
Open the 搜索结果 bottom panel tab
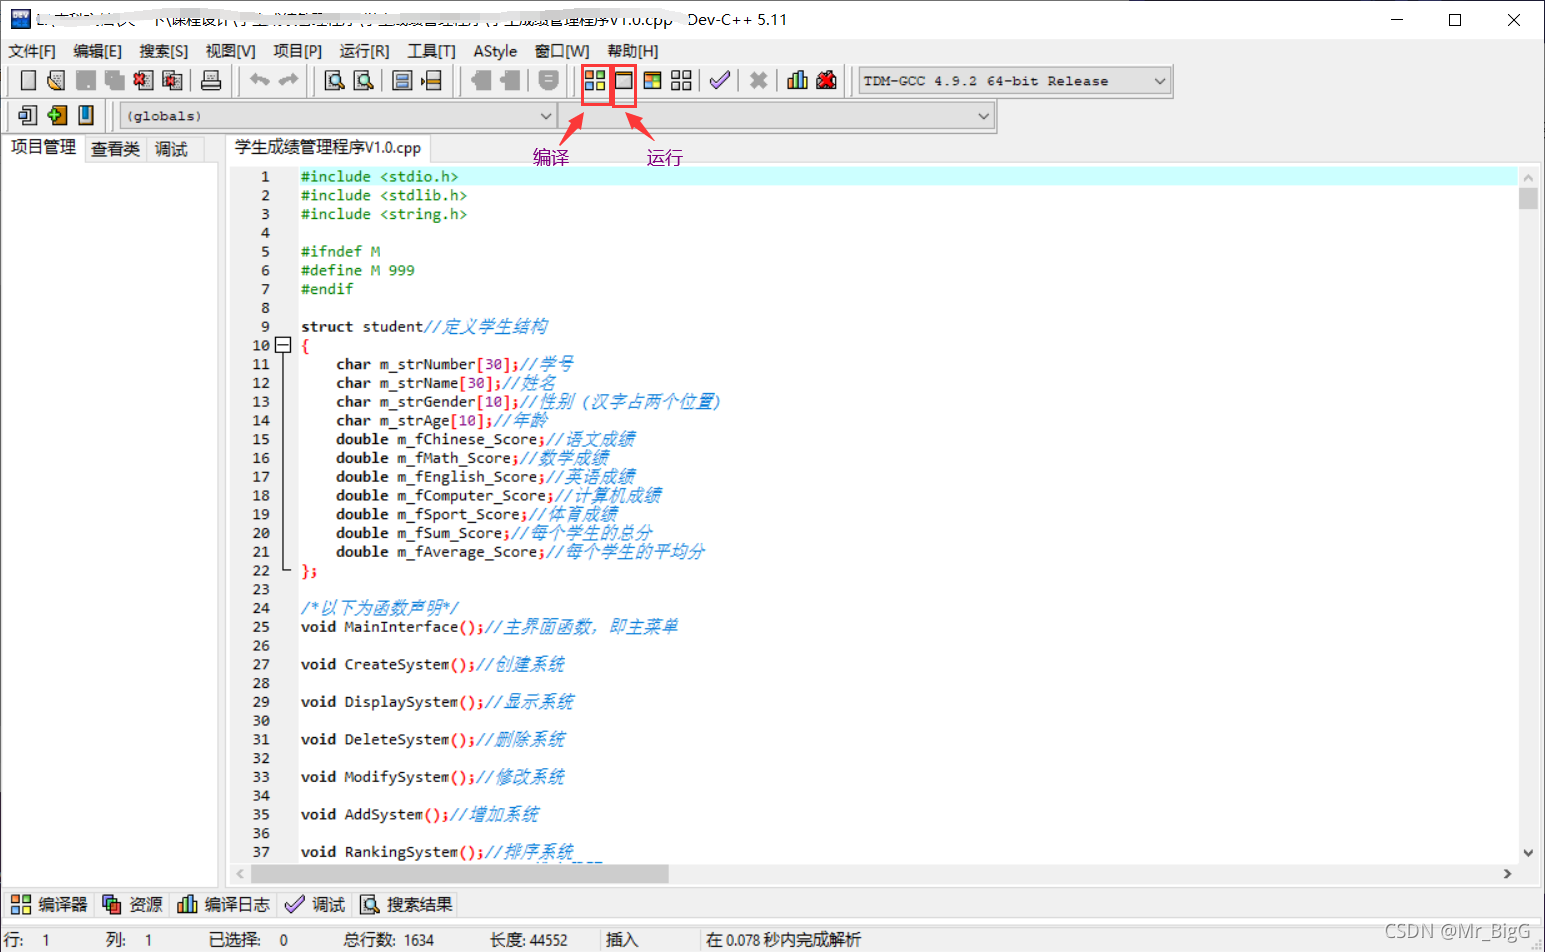pos(406,904)
